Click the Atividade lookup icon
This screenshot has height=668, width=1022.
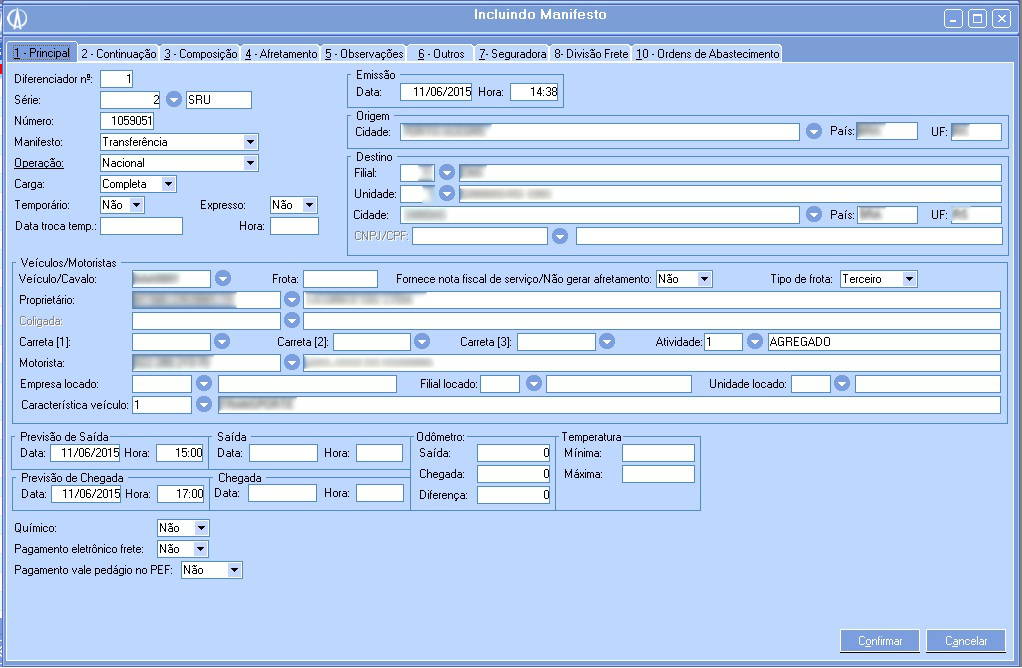pos(755,342)
